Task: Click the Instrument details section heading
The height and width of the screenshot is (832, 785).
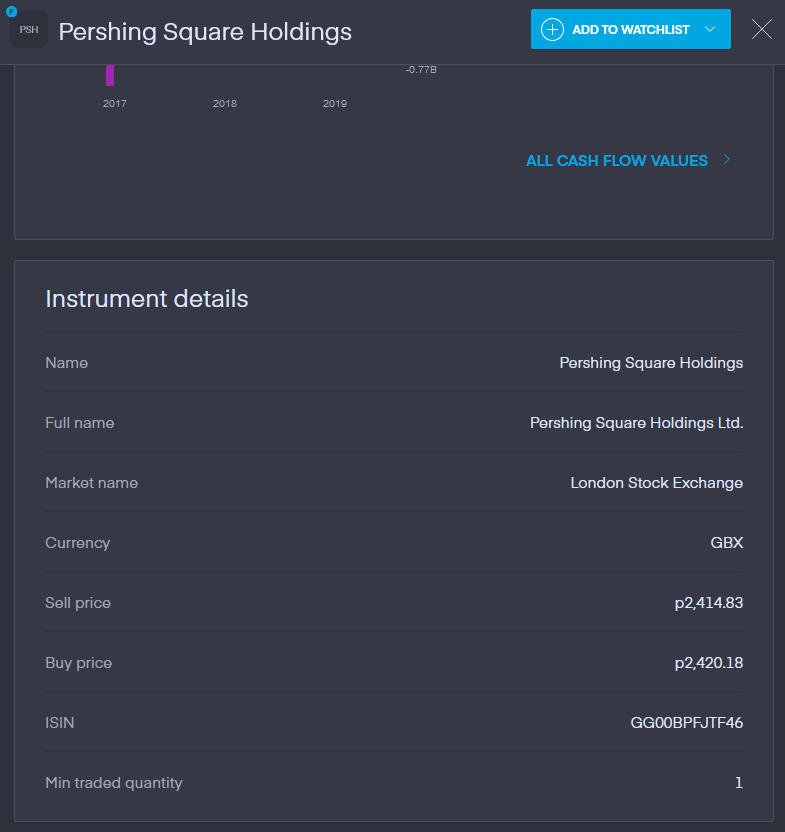Action: pos(147,298)
